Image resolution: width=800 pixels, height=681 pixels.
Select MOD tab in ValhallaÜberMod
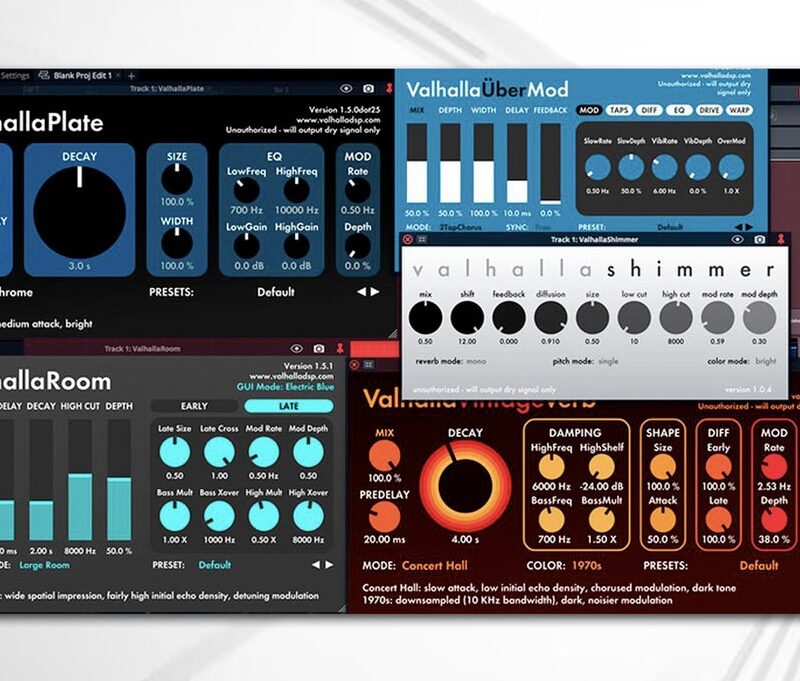point(589,110)
